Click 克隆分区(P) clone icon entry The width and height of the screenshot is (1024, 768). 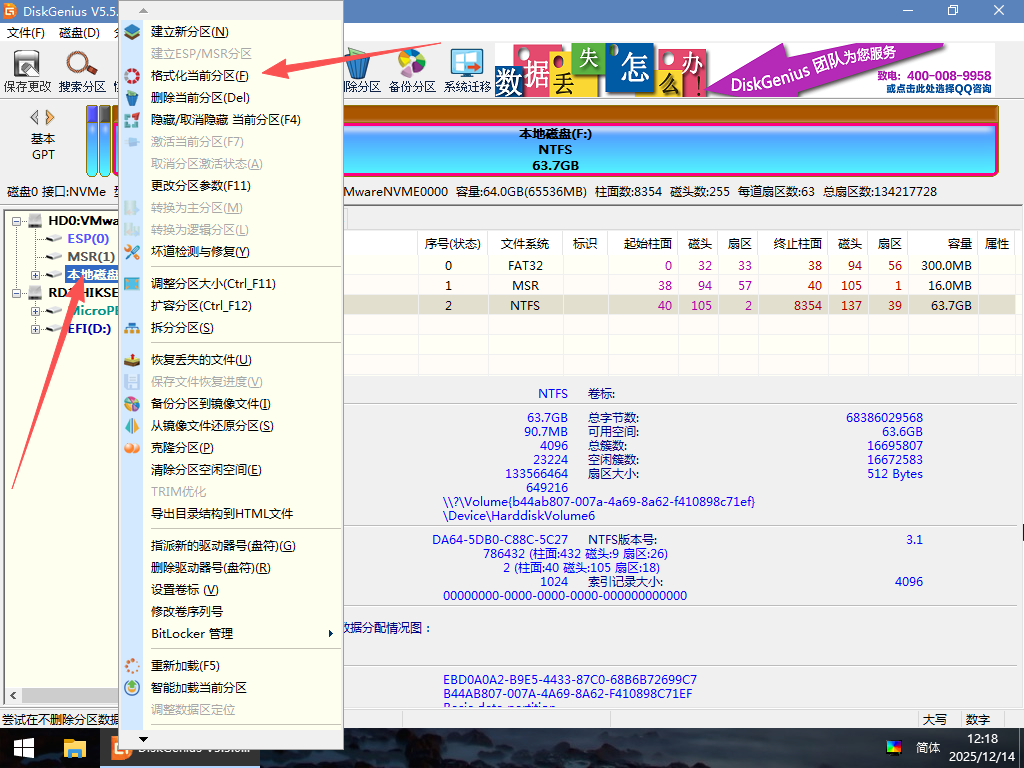(x=182, y=448)
